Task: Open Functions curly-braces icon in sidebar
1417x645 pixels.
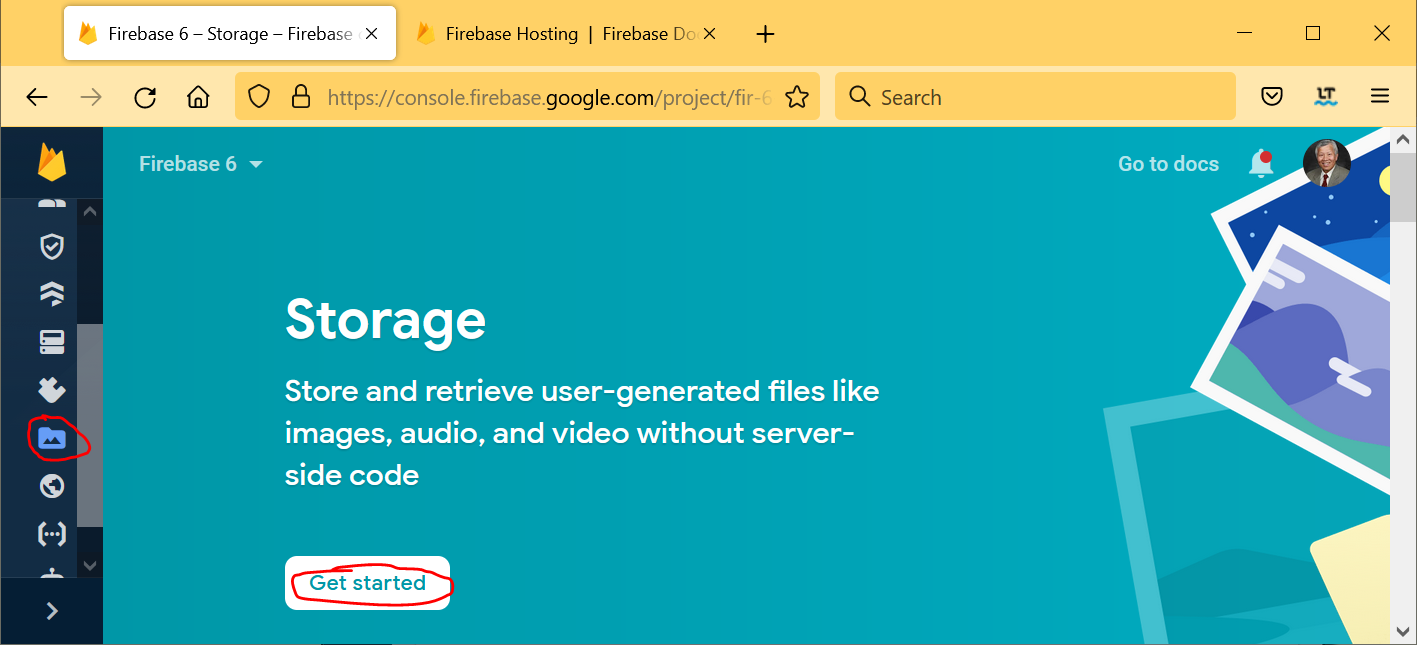Action: tap(51, 534)
